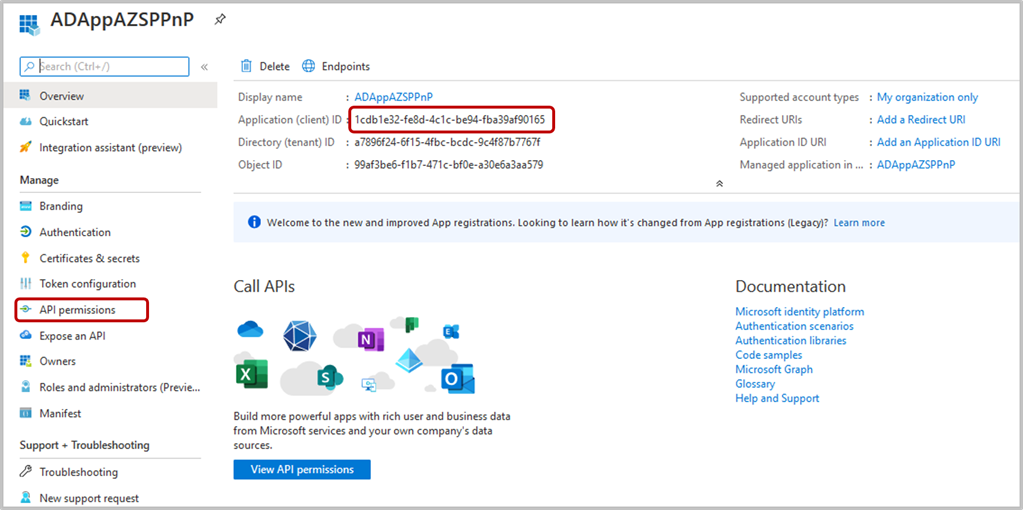Click the info icon in welcome banner

(x=254, y=222)
